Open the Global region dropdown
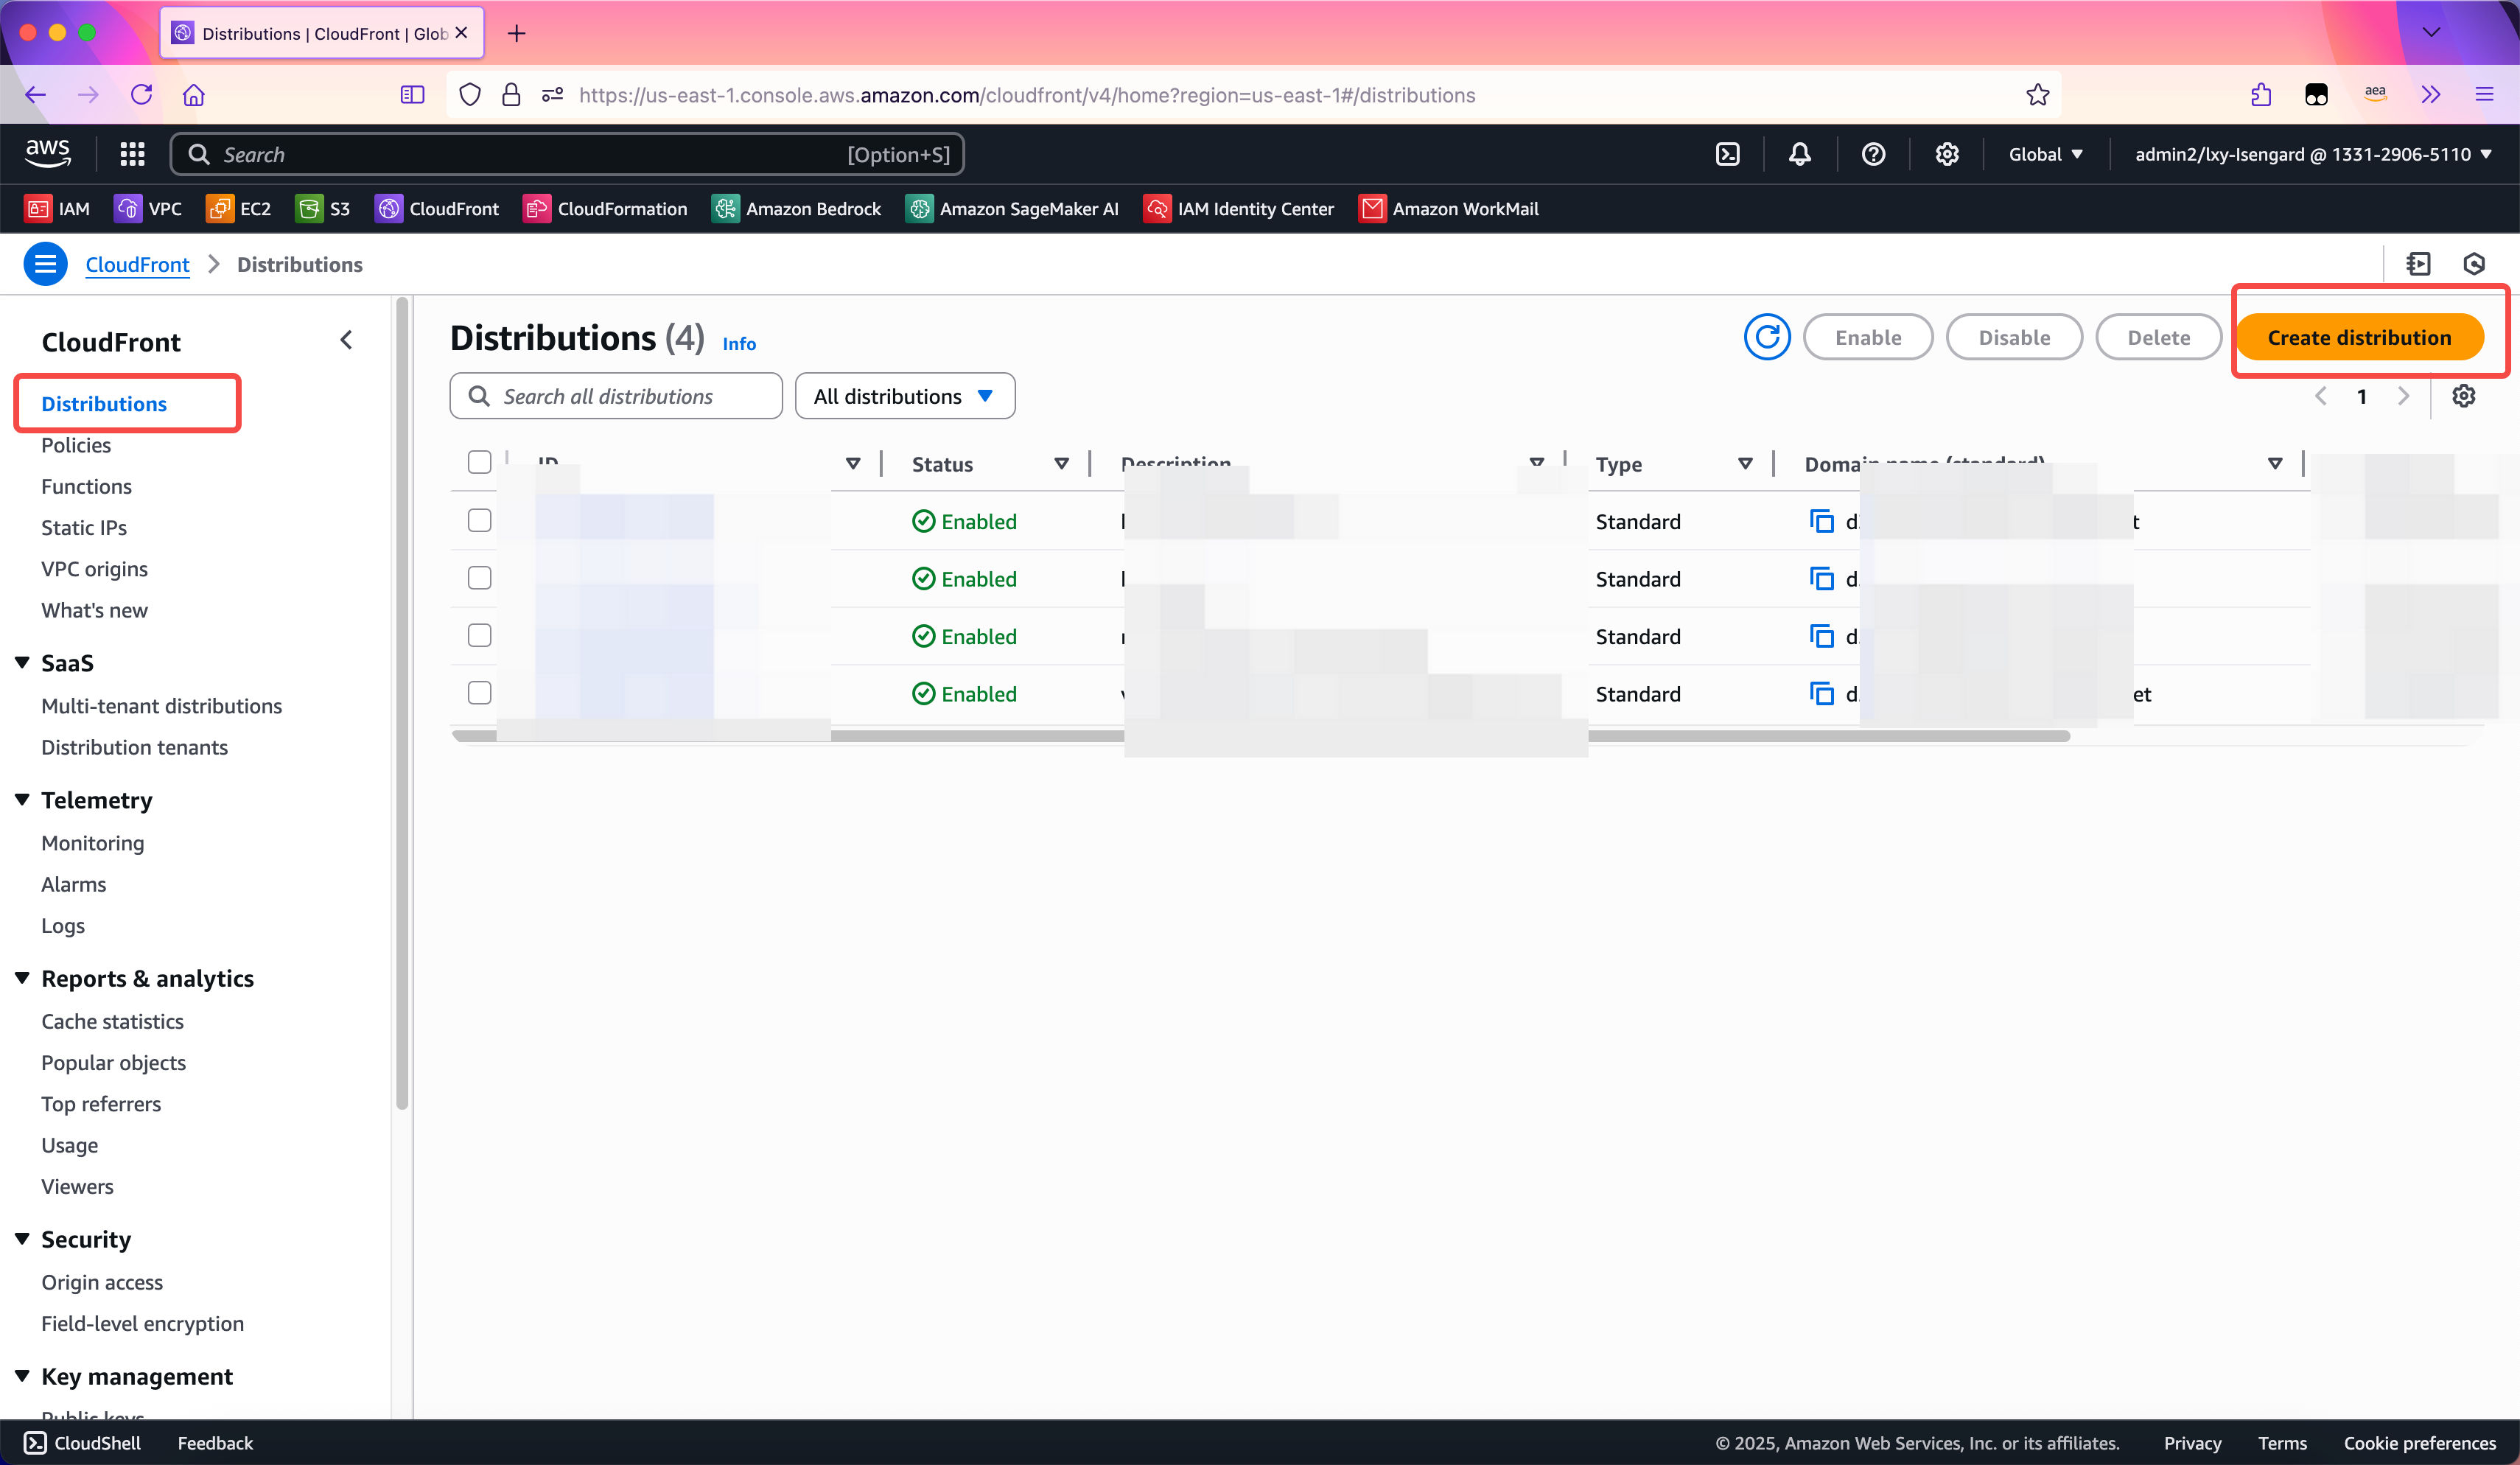 click(x=2045, y=154)
